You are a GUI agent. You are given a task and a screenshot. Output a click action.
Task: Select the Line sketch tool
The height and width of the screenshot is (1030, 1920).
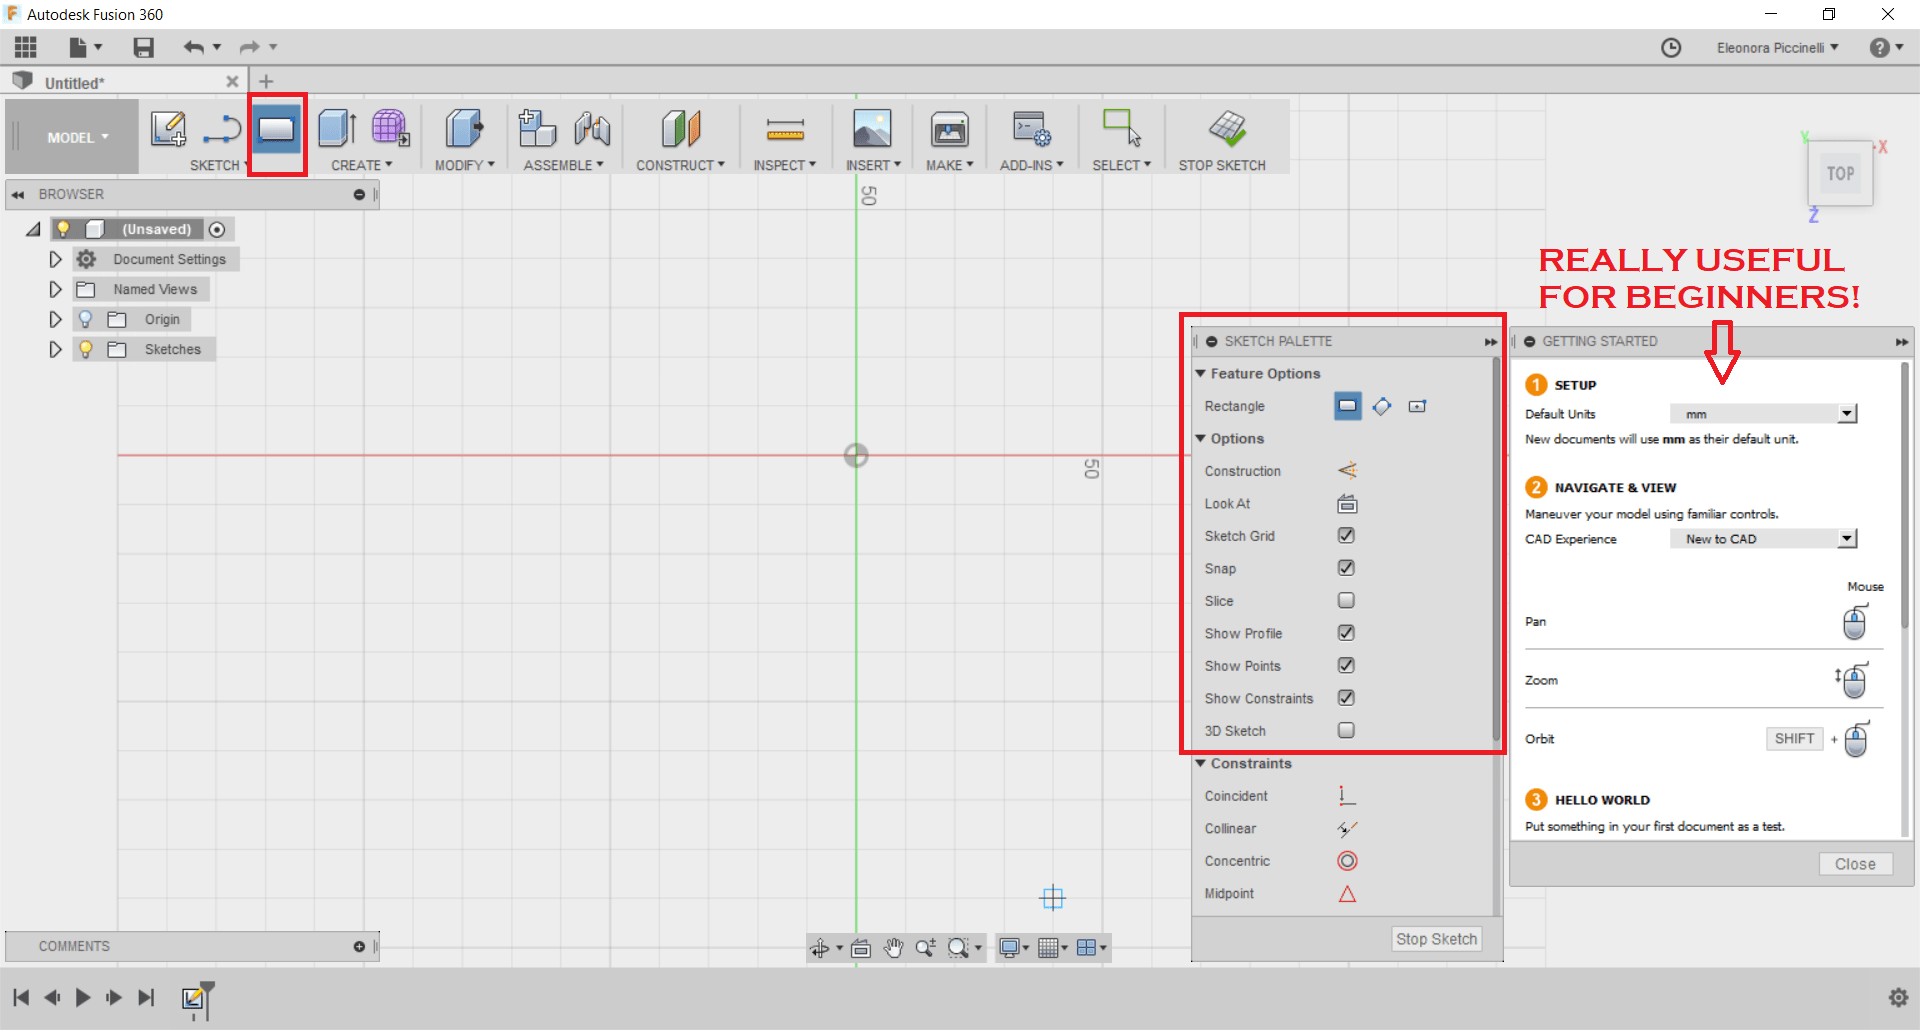tap(222, 129)
